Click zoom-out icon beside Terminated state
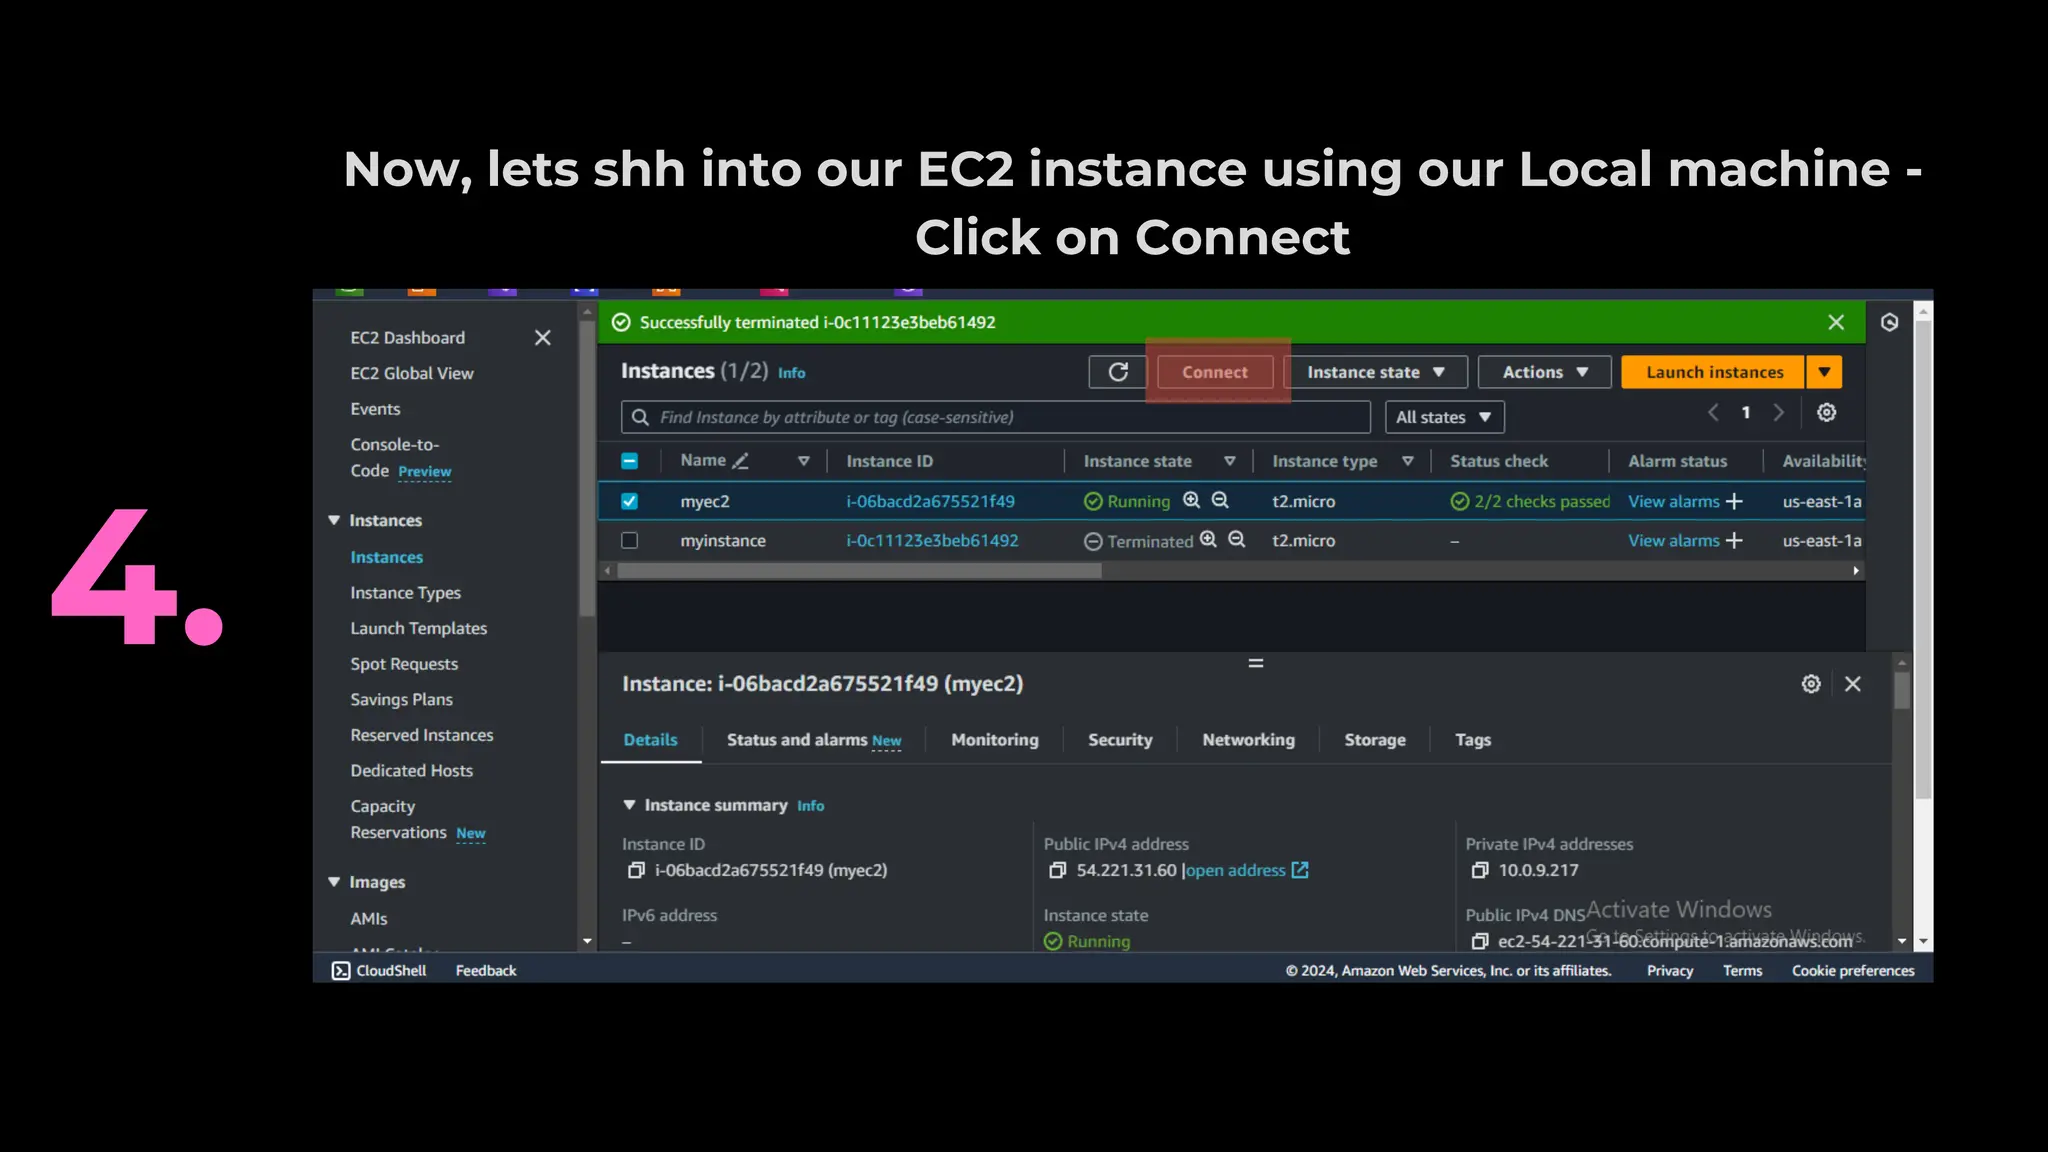Image resolution: width=2048 pixels, height=1152 pixels. click(x=1237, y=539)
